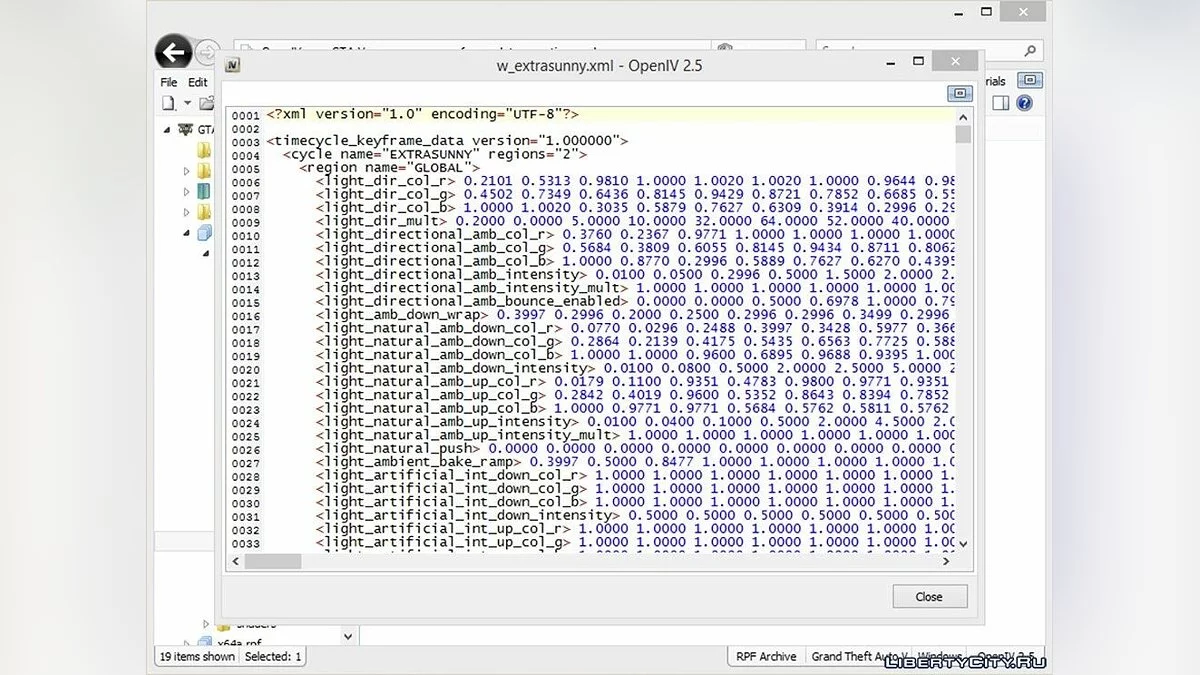Click the black Back navigation arrow
This screenshot has width=1200, height=675.
tap(173, 53)
